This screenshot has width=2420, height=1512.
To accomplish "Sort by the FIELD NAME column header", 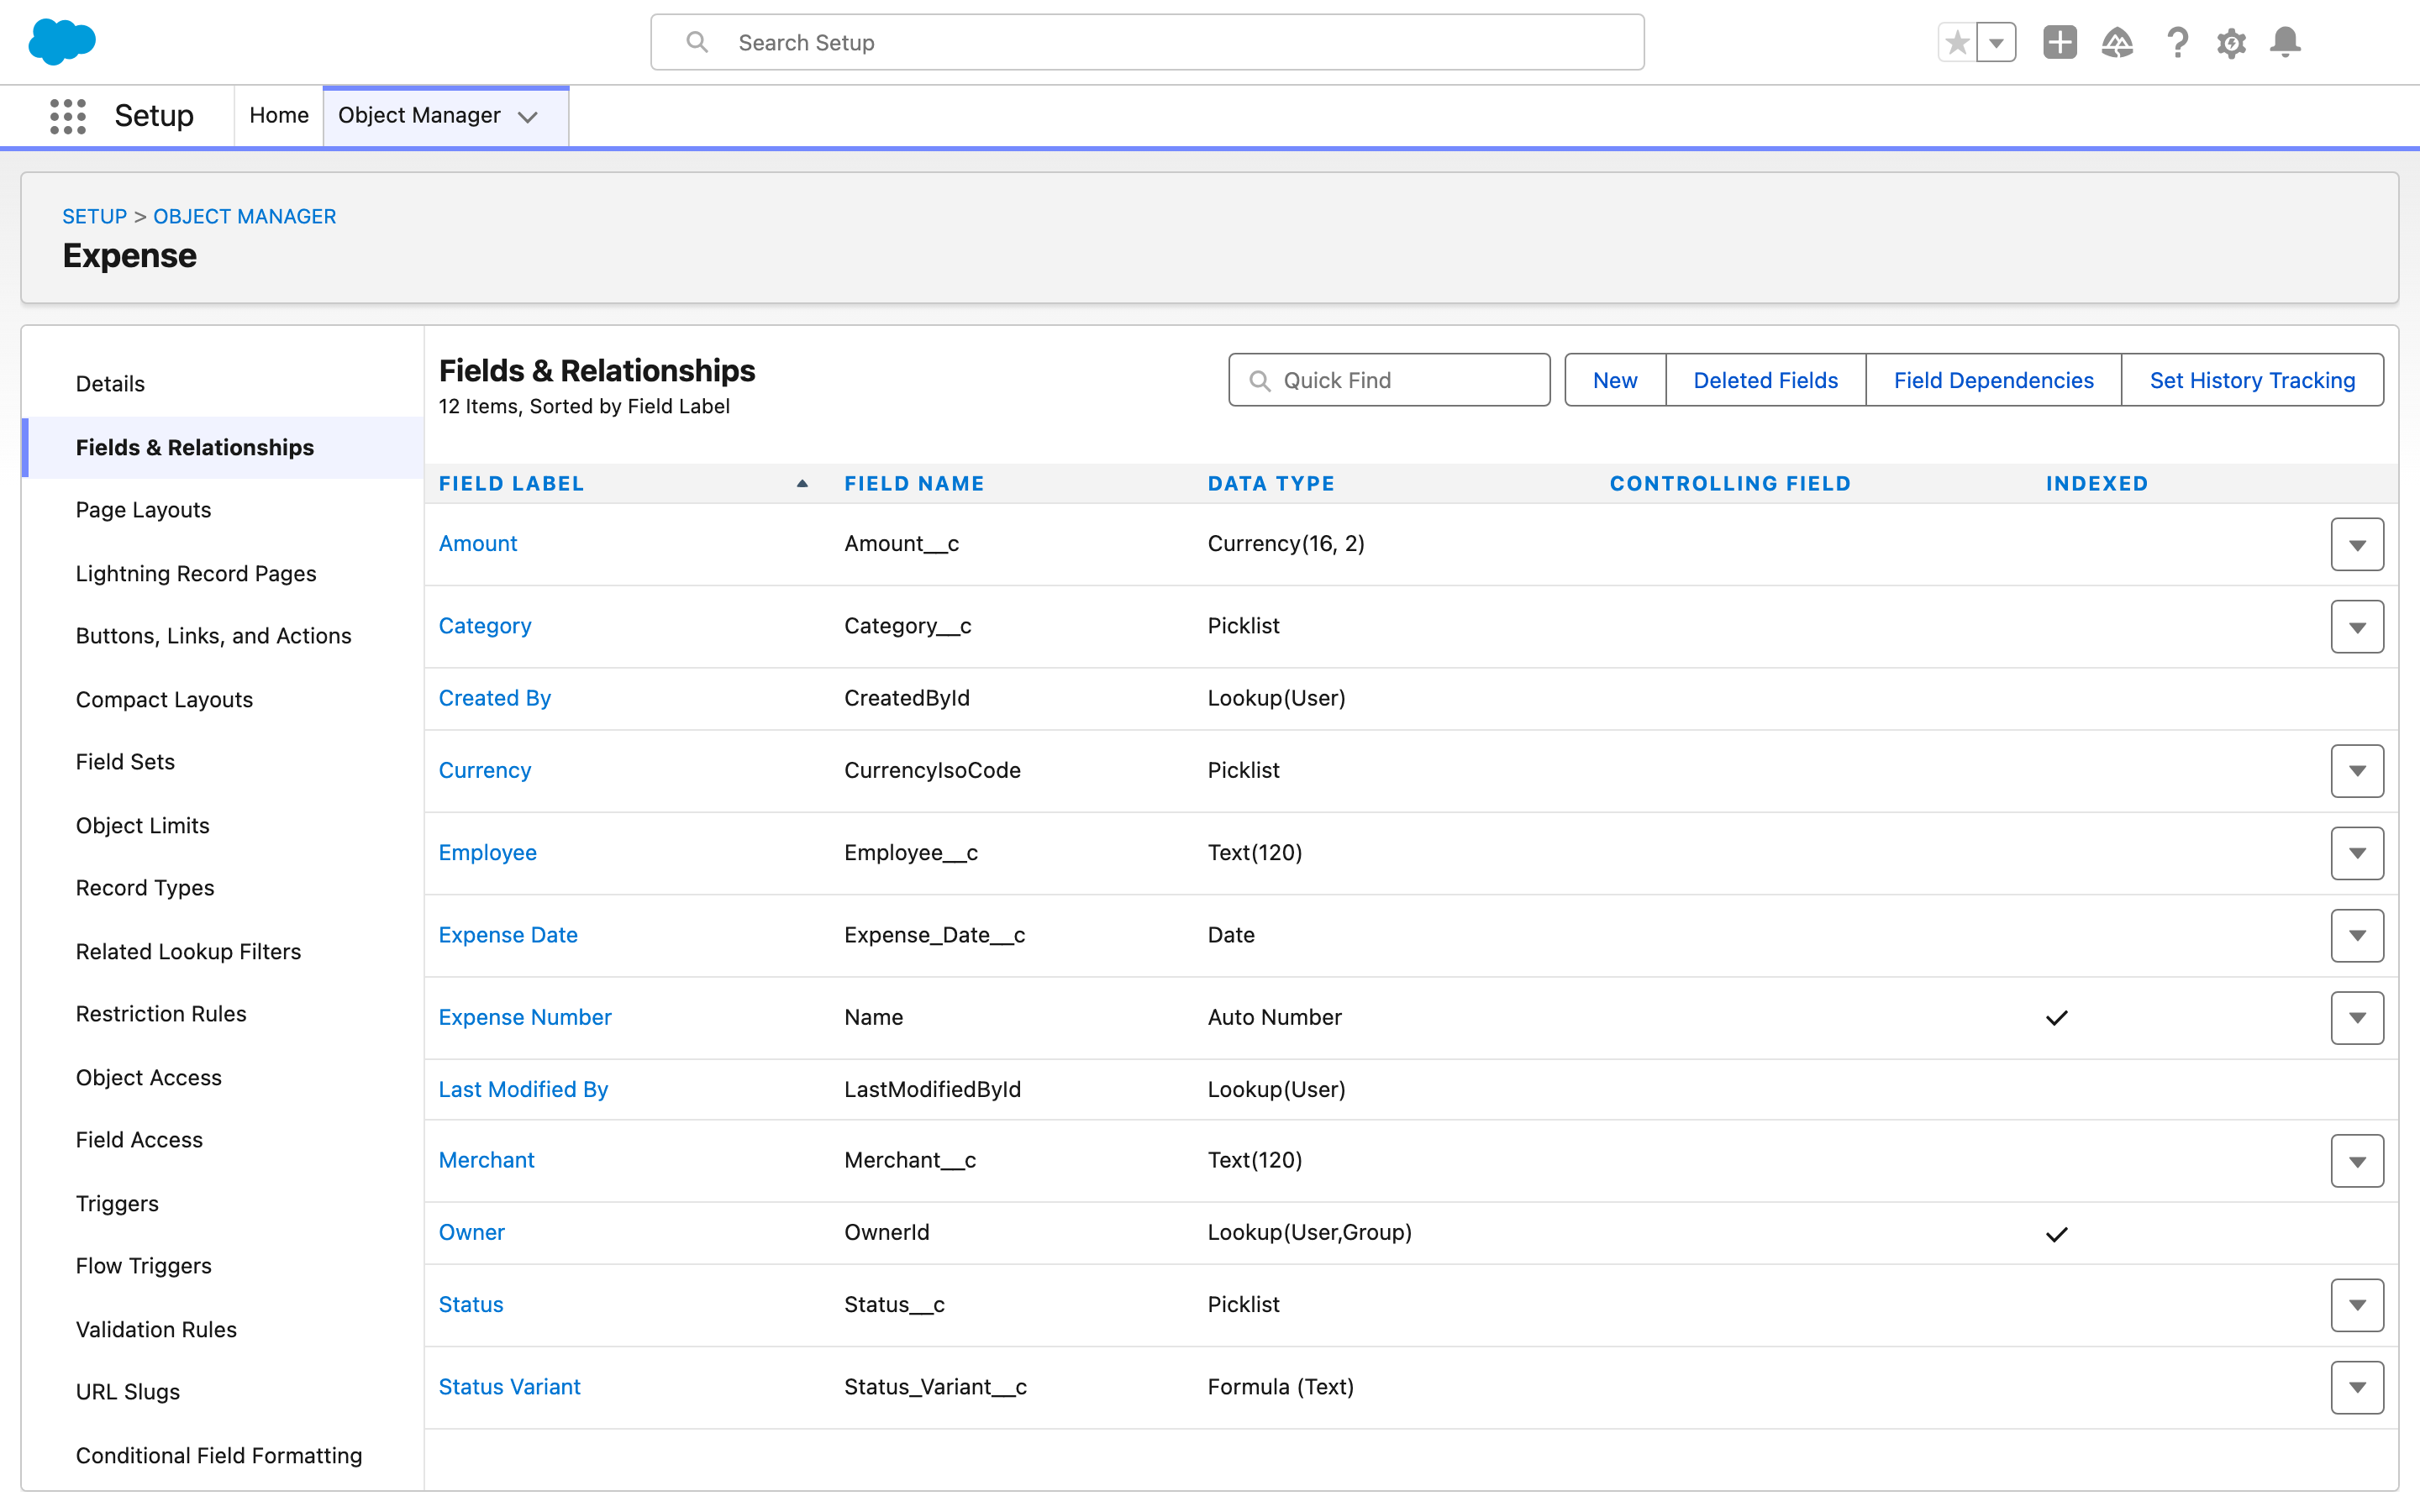I will click(914, 484).
